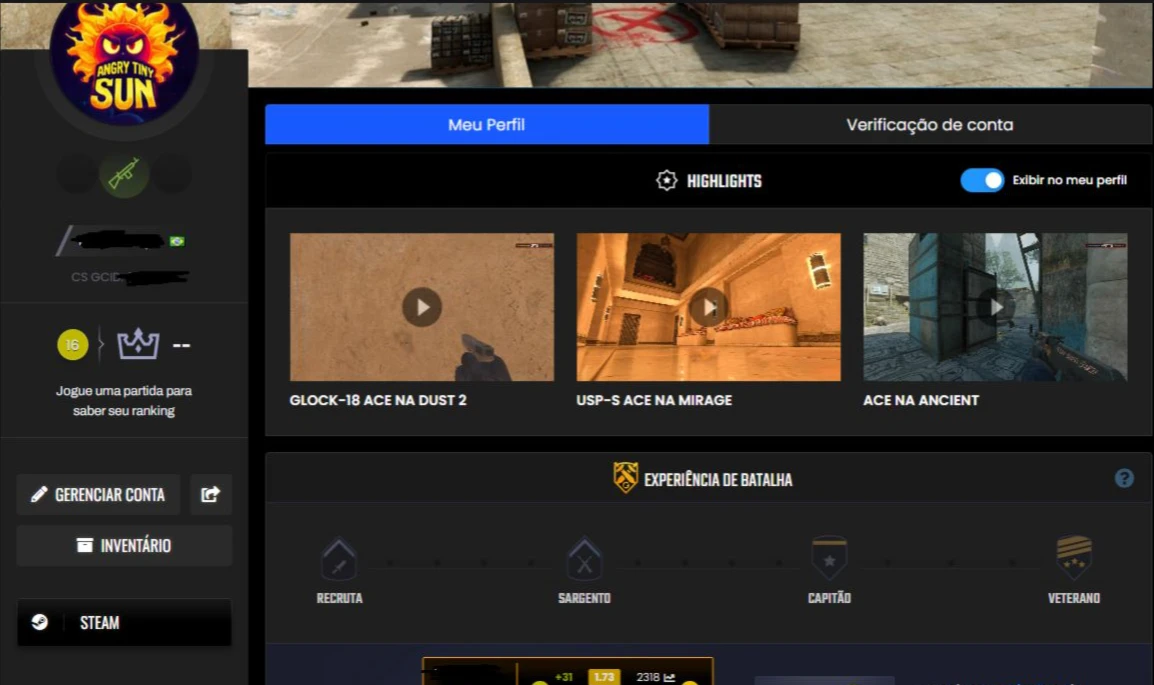1154x685 pixels.
Task: Open the battle experience help question mark
Action: pos(1124,478)
